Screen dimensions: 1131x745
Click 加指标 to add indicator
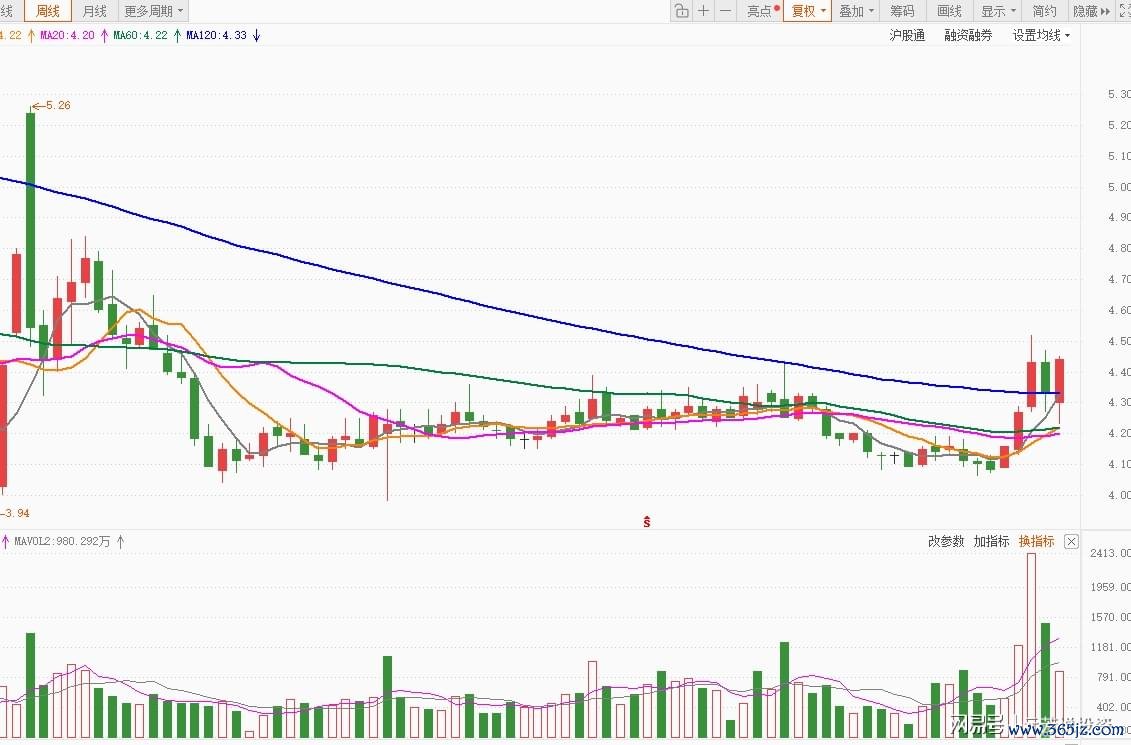click(991, 541)
